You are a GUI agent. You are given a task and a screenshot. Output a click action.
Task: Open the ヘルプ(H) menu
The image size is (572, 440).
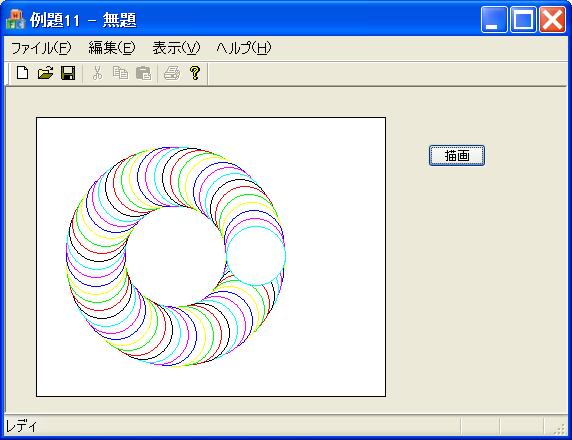244,48
